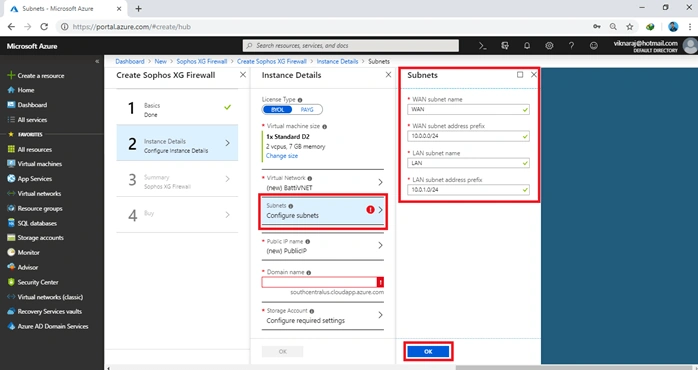Expand the Public IP name setting
The height and width of the screenshot is (370, 698).
323,246
